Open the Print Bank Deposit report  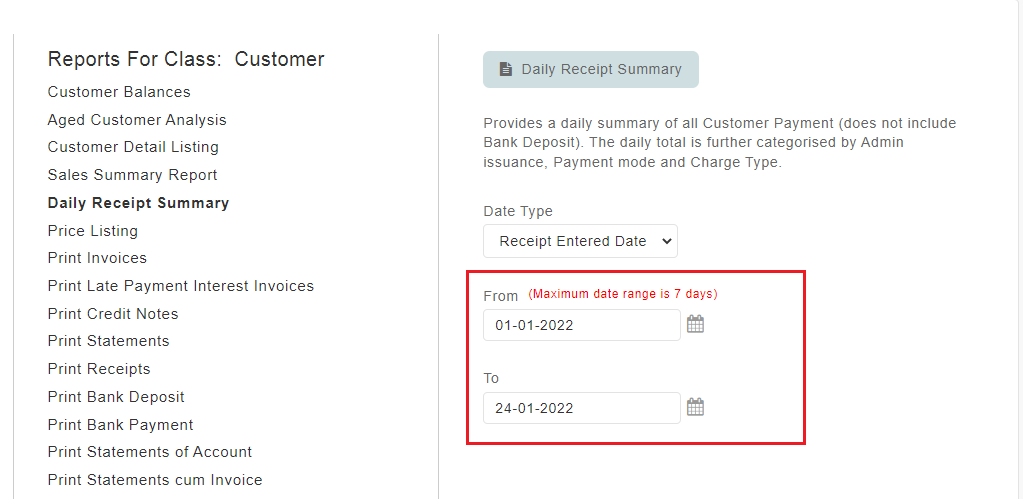[x=116, y=397]
